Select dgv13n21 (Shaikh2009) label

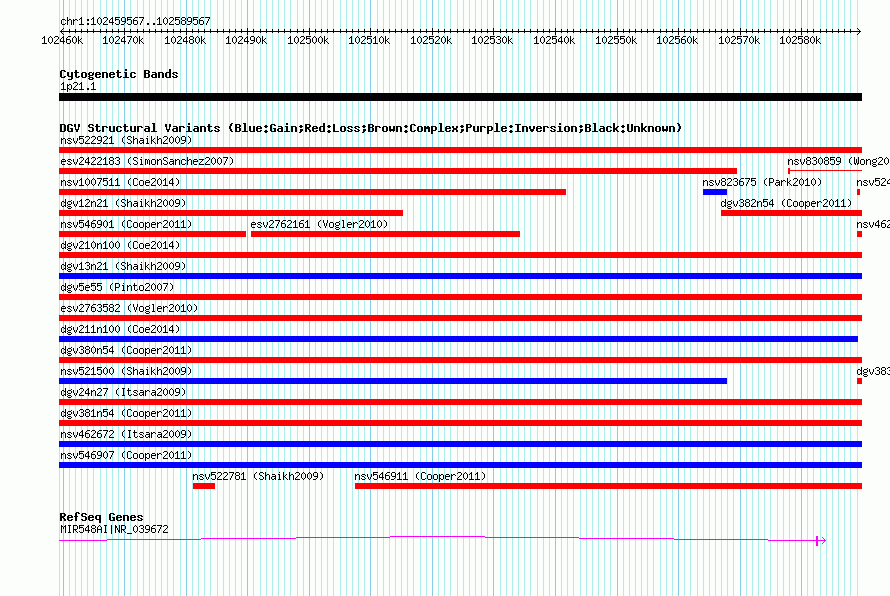[x=123, y=266]
